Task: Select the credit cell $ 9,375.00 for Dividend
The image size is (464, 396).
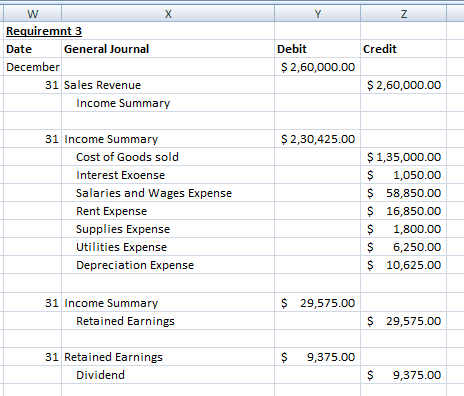Action: tap(404, 375)
